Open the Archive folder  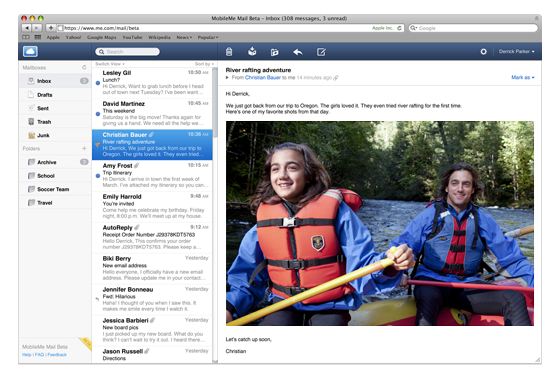coord(55,162)
